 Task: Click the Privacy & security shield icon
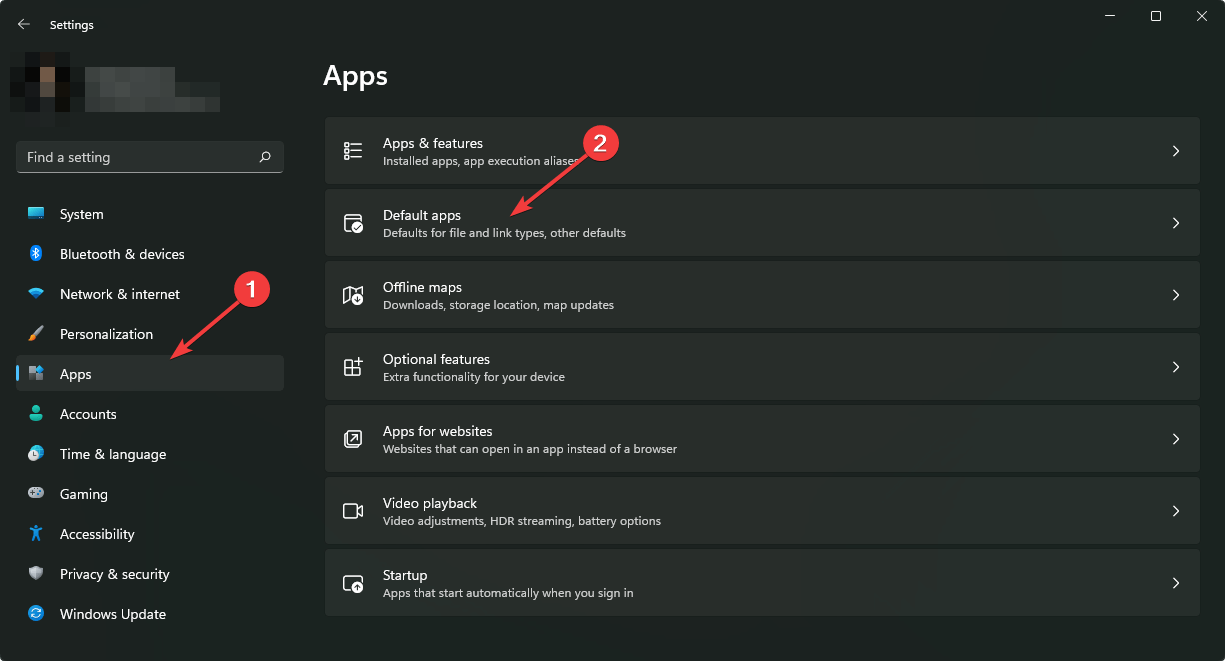[36, 574]
